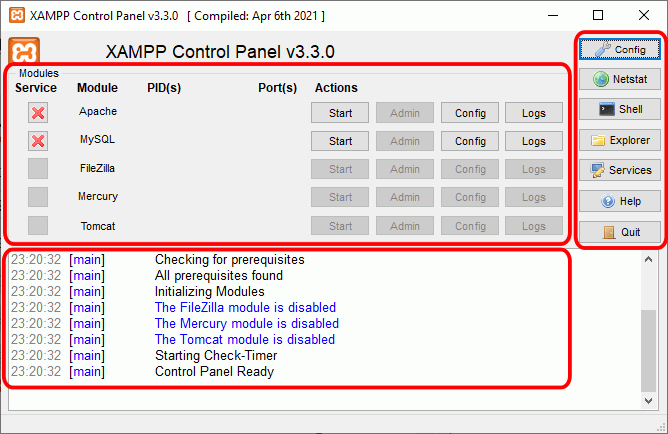The width and height of the screenshot is (668, 434).
Task: Click the Tomcat module name
Action: (x=98, y=226)
